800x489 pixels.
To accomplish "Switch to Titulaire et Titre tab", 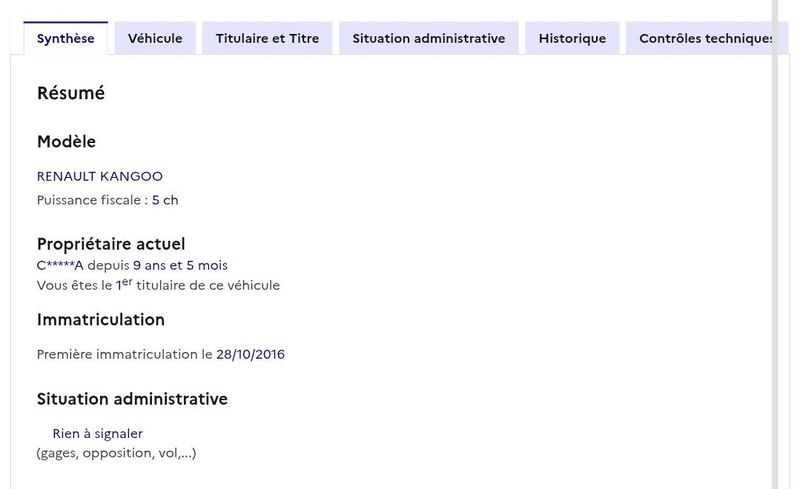I will 267,38.
